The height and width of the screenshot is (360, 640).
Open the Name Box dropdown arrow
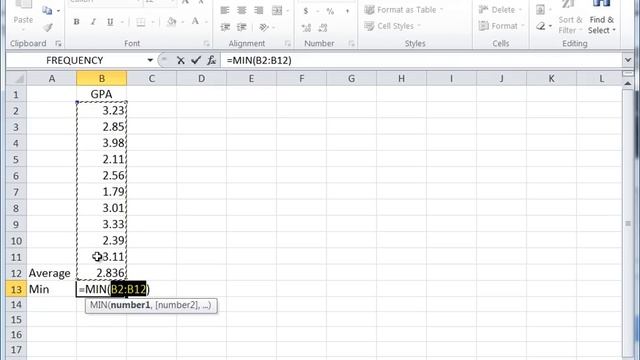(x=150, y=60)
